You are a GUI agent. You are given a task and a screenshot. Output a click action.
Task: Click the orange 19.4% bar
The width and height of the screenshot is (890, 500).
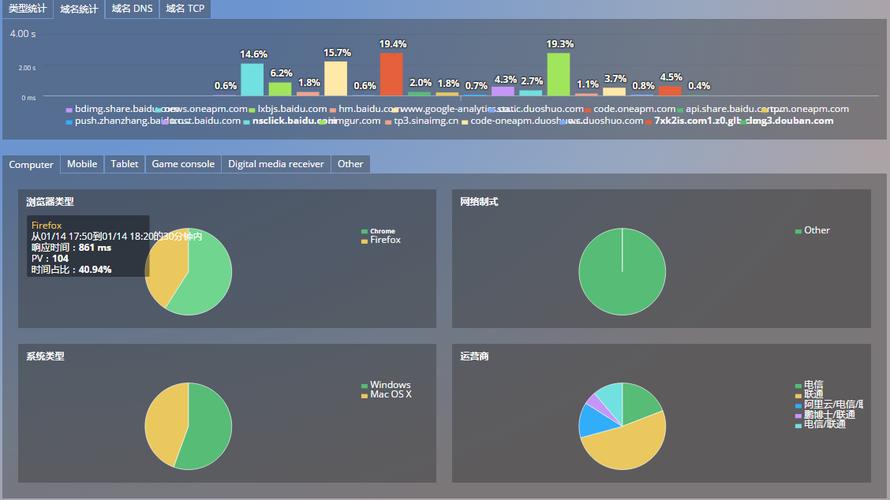coord(392,74)
